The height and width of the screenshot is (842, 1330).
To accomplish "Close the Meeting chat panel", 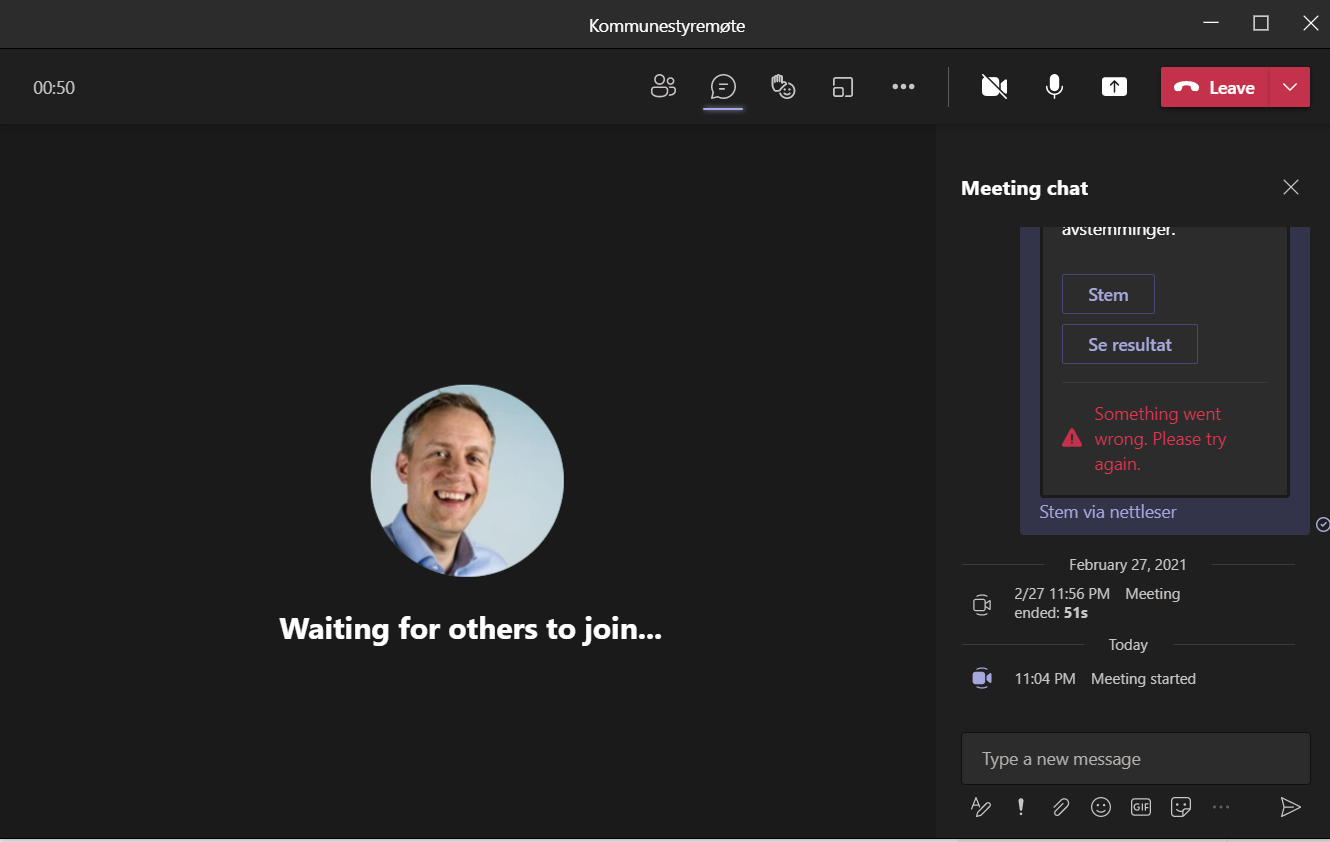I will (1290, 187).
